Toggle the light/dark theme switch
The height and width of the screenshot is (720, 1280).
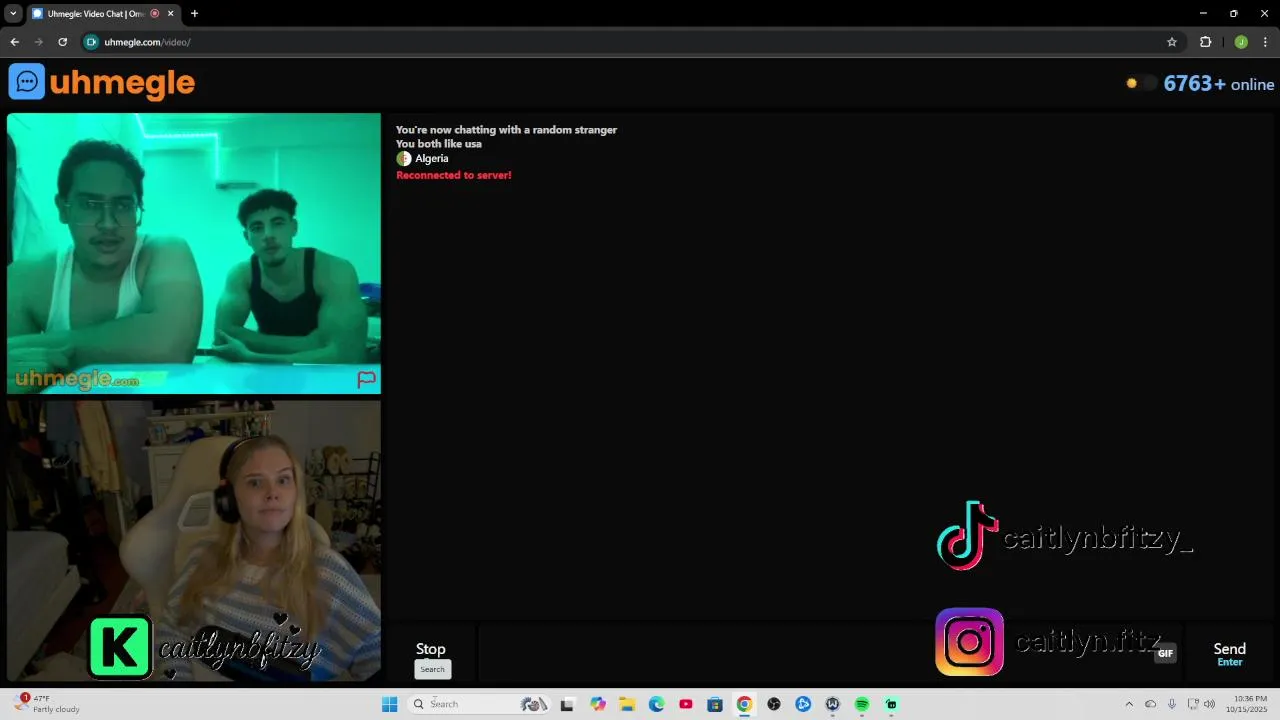[x=1141, y=84]
